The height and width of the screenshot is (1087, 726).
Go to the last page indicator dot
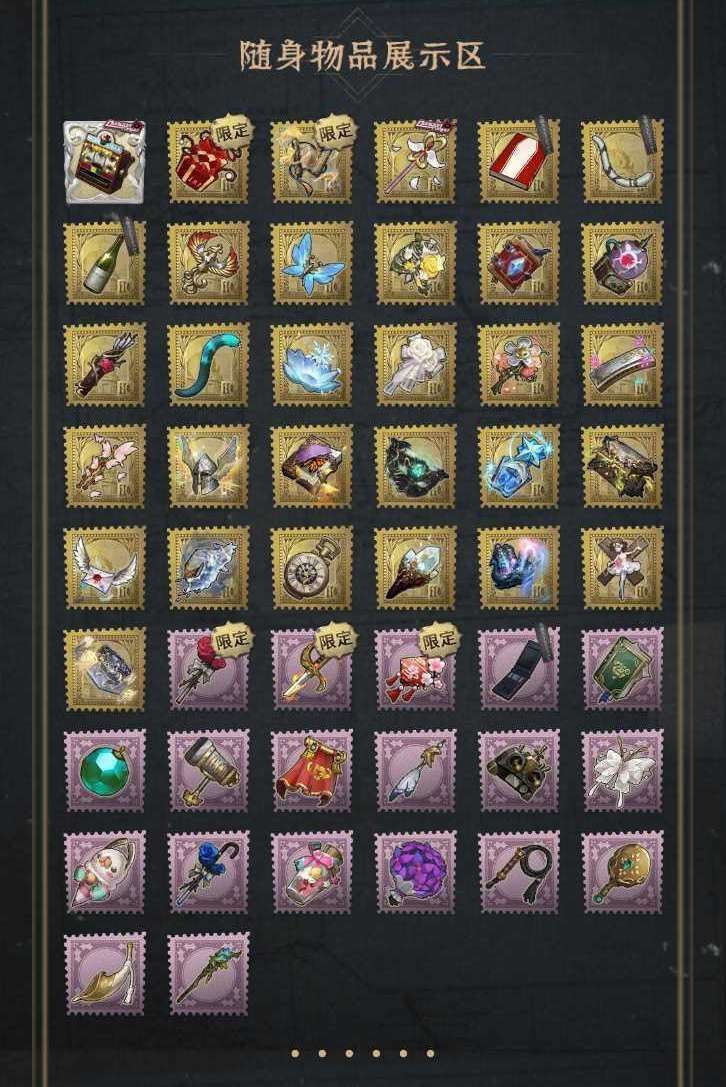pos(431,1054)
